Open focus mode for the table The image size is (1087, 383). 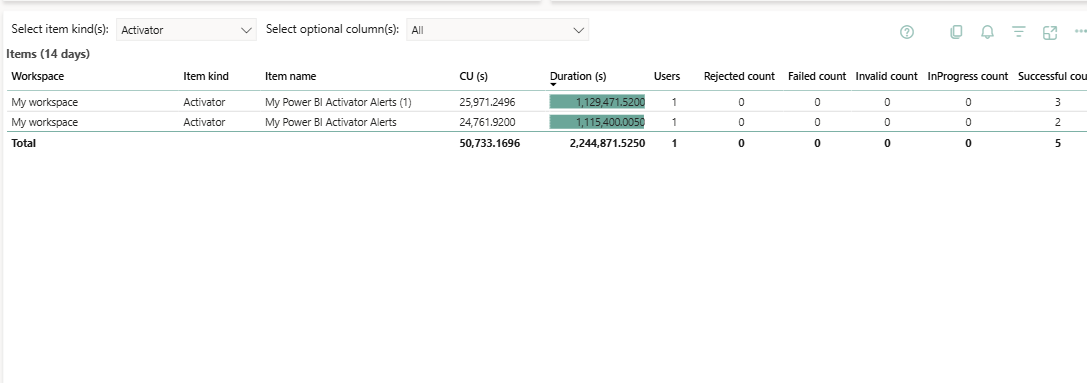[x=1050, y=32]
